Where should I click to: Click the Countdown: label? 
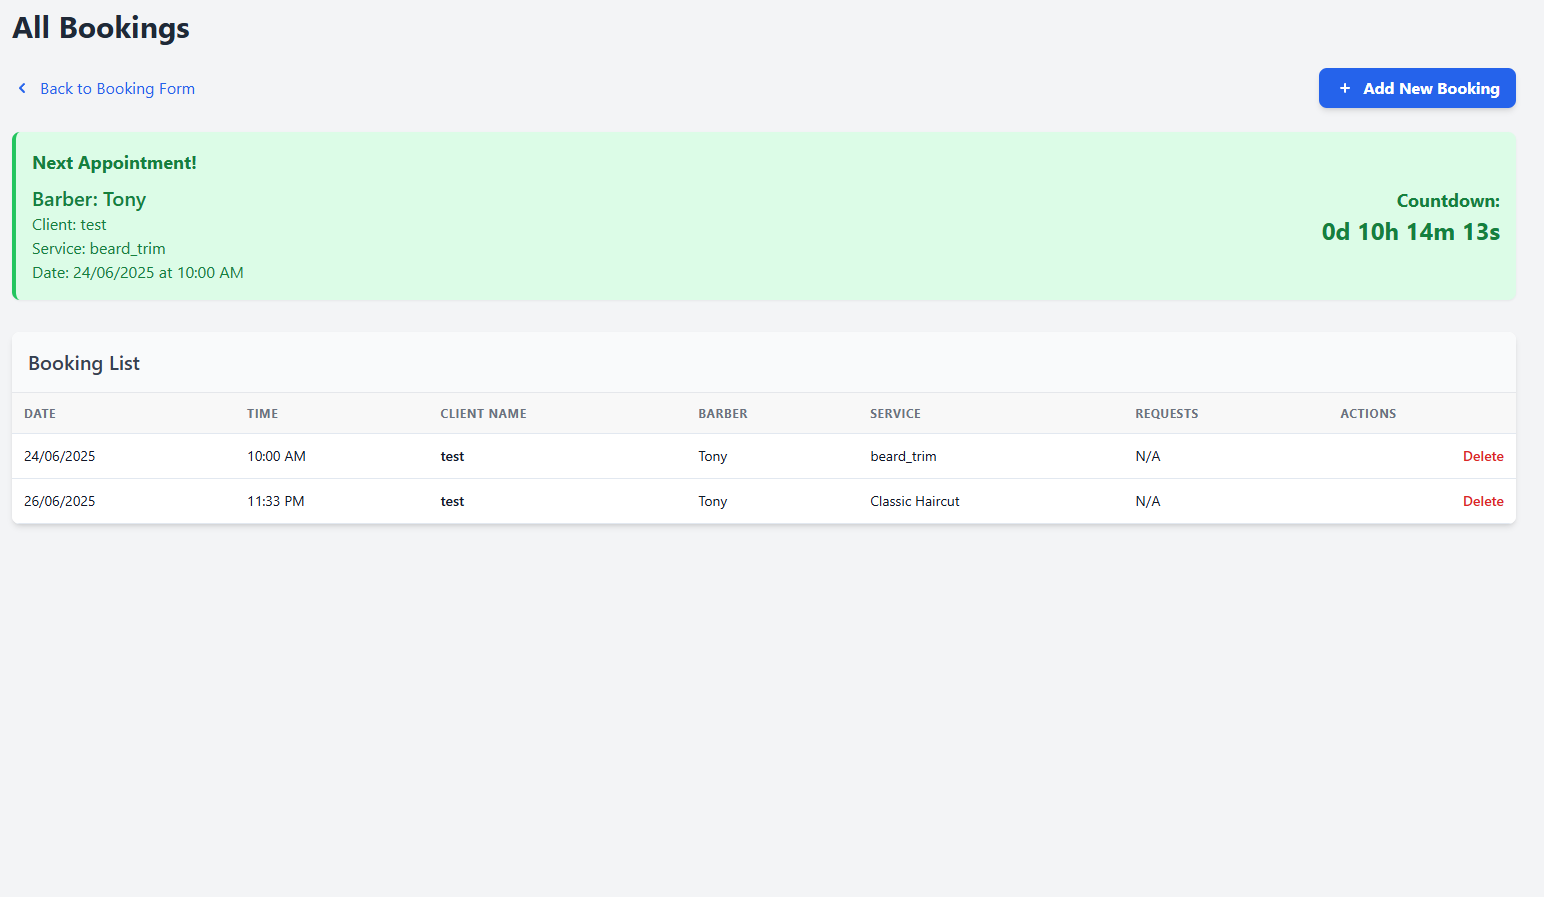[x=1448, y=201]
